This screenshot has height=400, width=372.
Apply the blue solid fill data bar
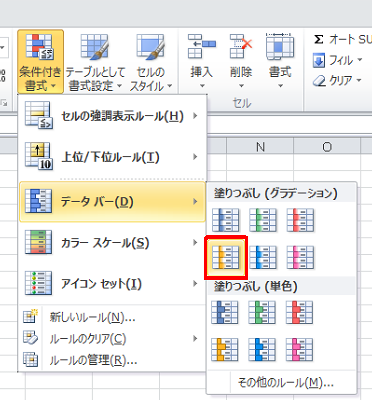tap(225, 312)
